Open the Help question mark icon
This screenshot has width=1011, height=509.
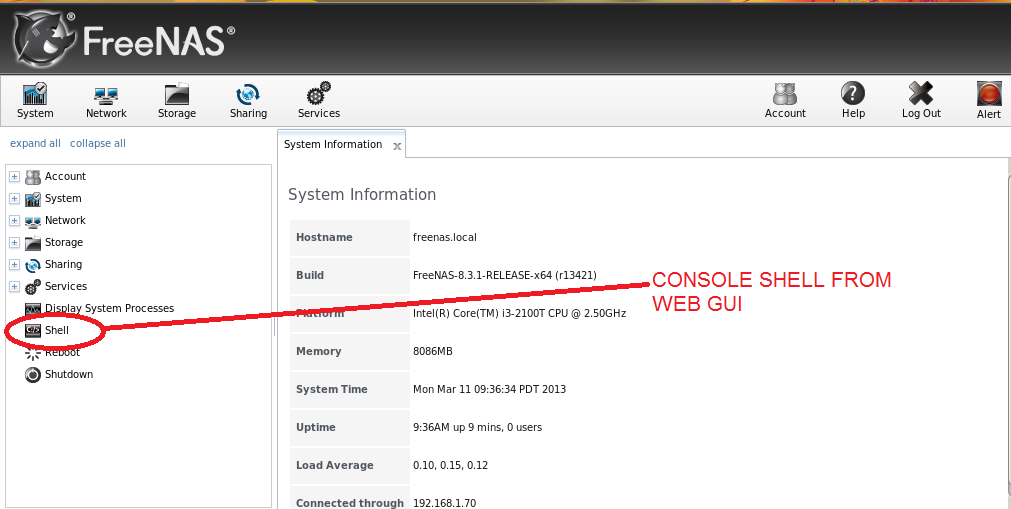[853, 94]
